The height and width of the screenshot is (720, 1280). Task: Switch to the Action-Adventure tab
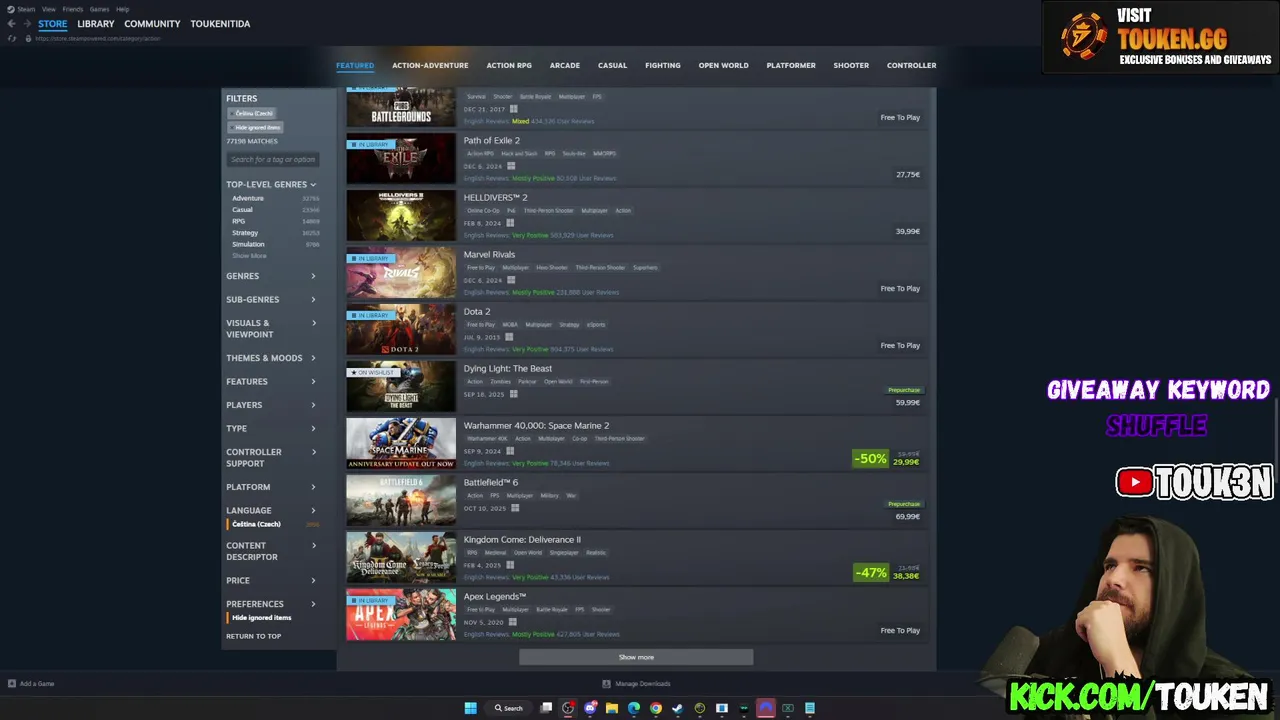[x=430, y=65]
